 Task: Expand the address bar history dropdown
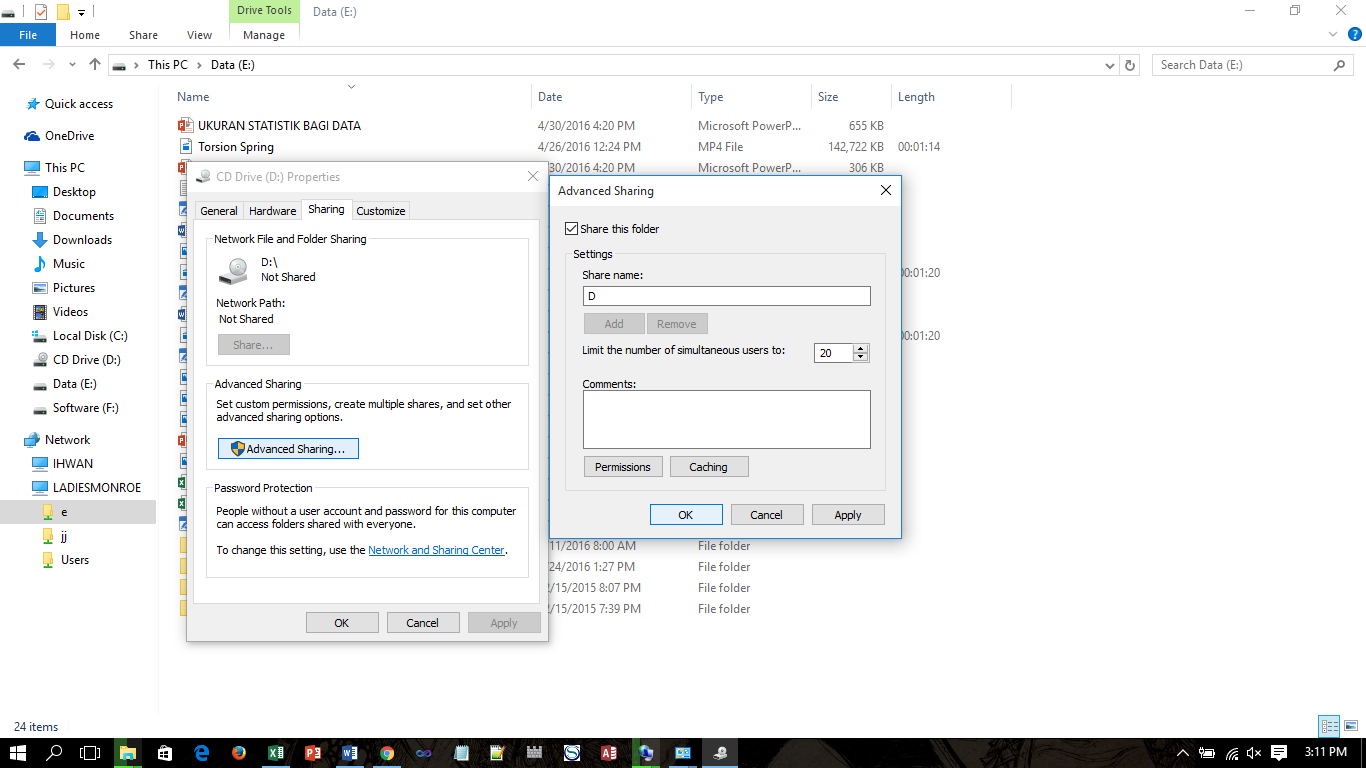[1110, 65]
